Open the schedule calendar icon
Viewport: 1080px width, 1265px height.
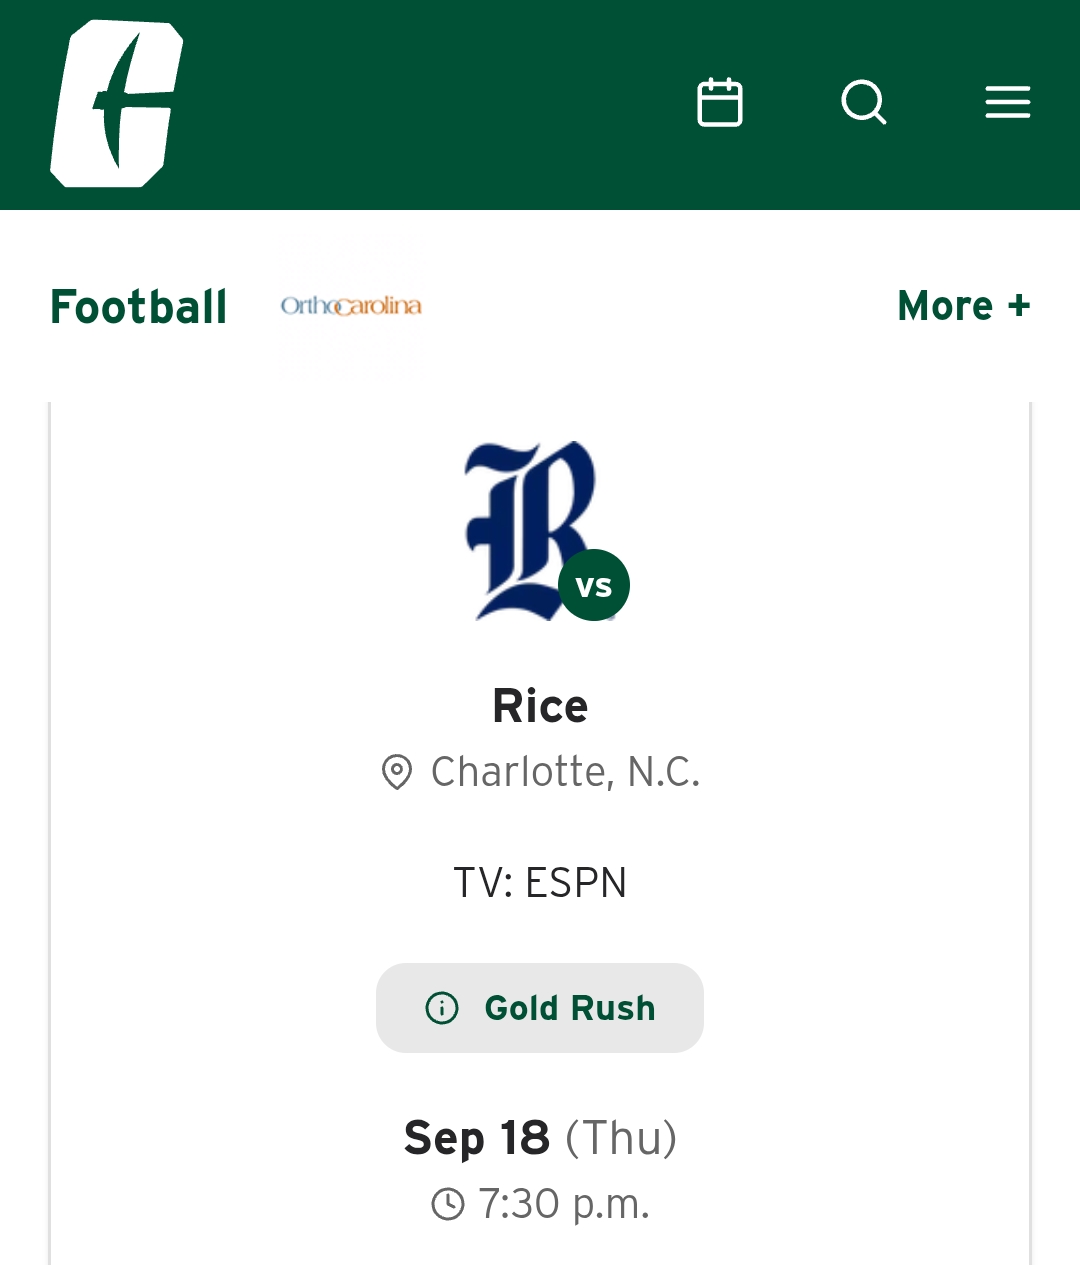[720, 102]
